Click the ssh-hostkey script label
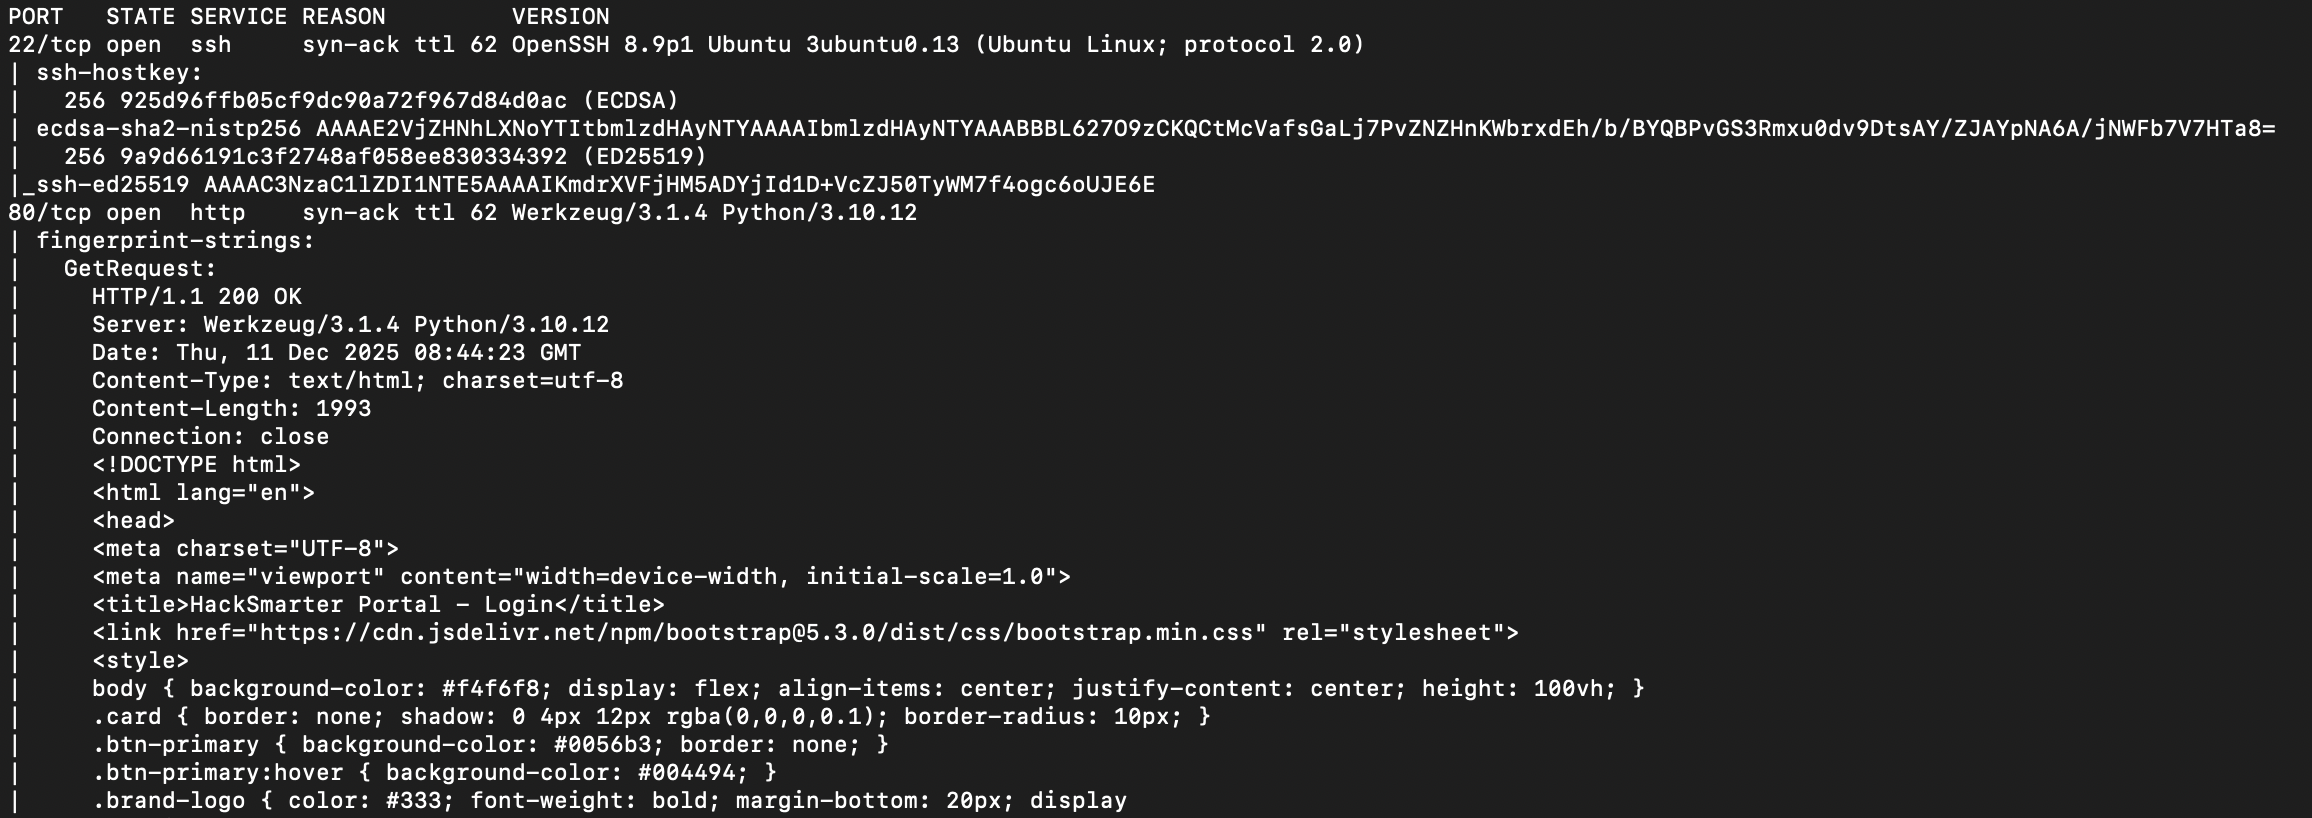 point(119,73)
